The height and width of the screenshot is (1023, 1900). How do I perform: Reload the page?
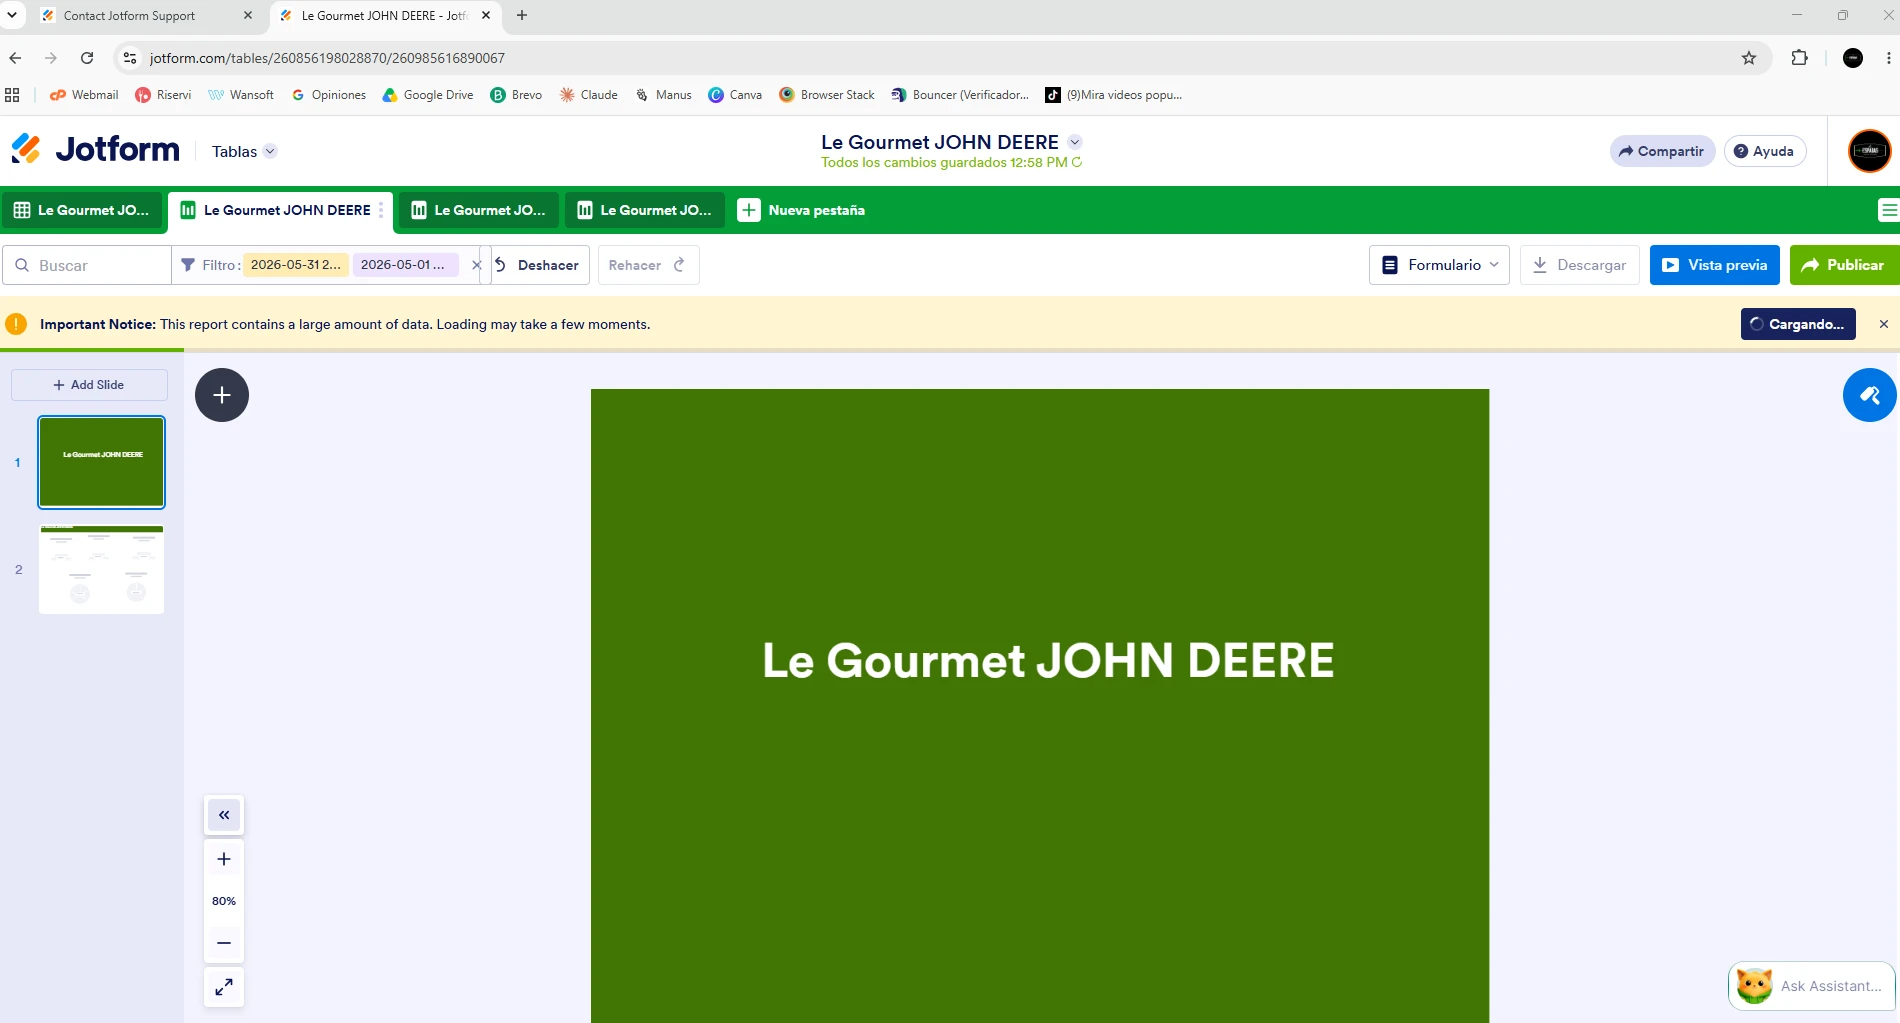[87, 58]
